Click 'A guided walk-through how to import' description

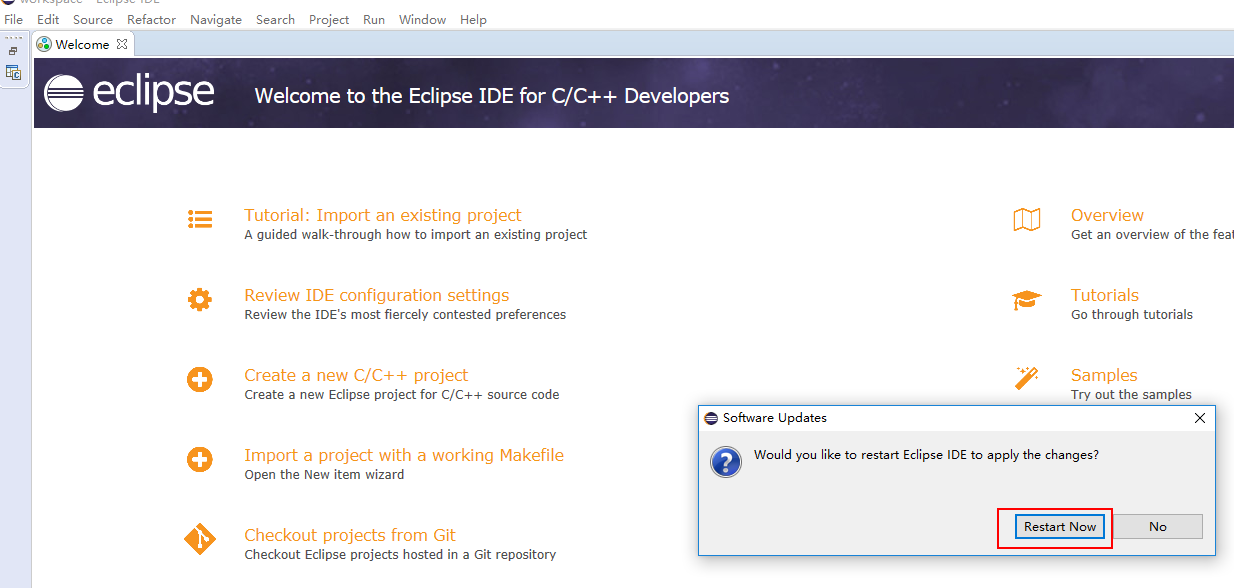pos(416,235)
